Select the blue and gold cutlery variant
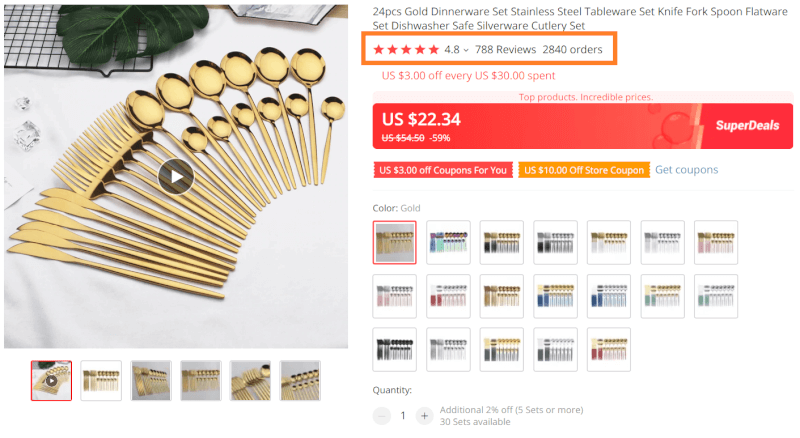This screenshot has width=800, height=438. [x=555, y=296]
